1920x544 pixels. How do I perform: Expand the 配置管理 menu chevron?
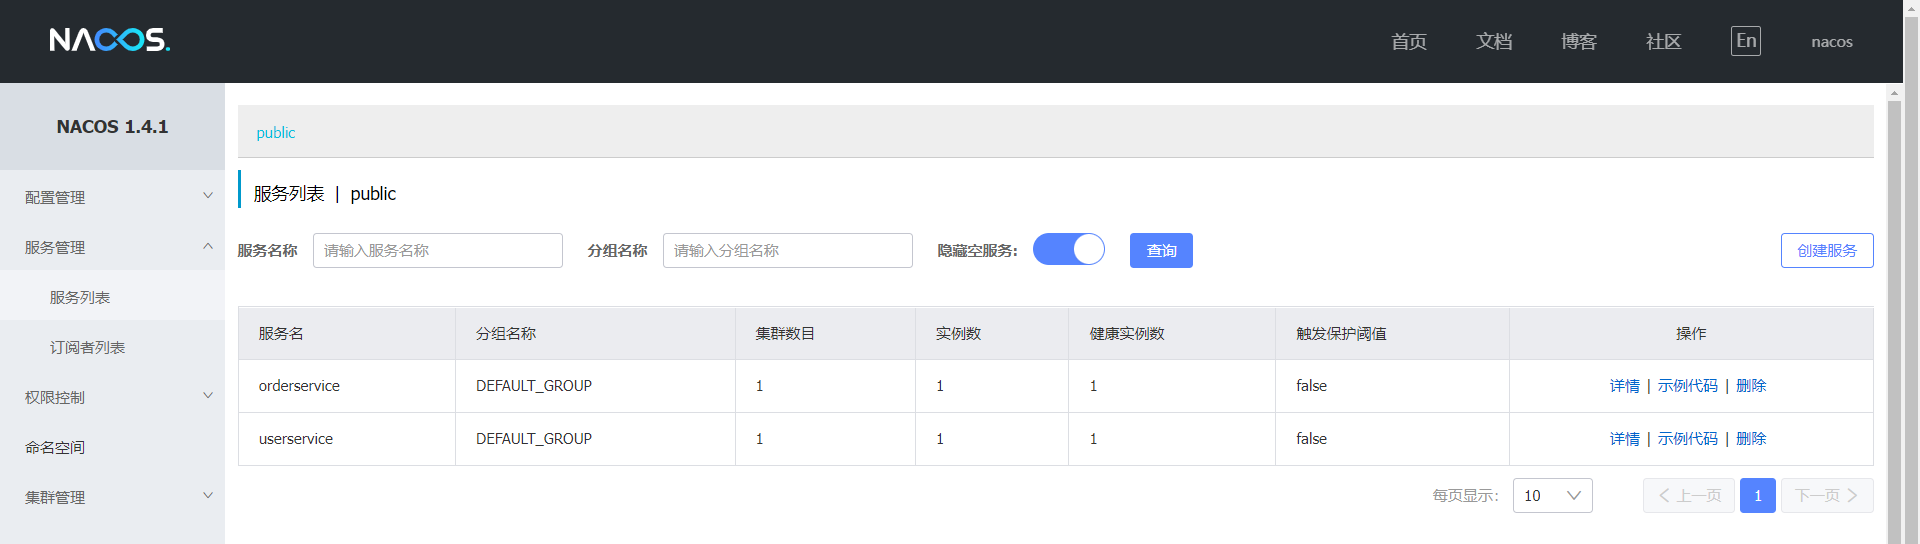[208, 196]
